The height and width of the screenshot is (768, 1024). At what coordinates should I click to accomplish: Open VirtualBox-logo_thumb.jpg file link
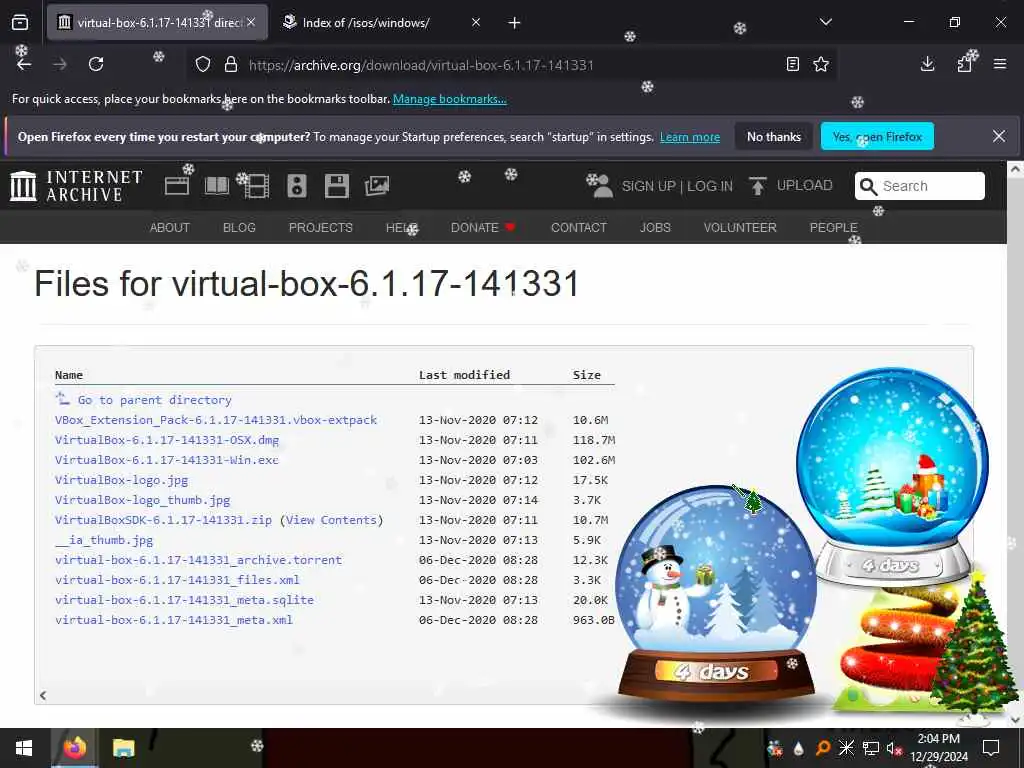(142, 500)
